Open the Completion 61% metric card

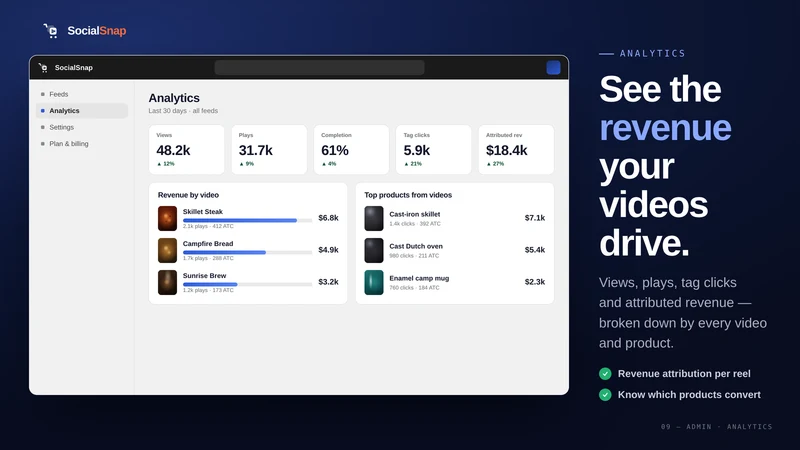[352, 149]
